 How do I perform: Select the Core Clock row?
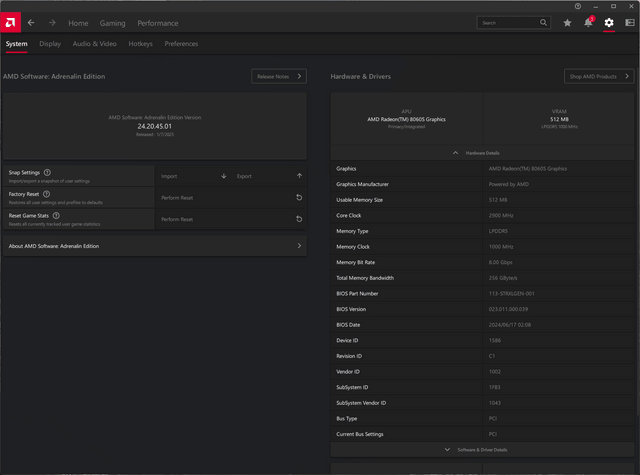tap(482, 215)
